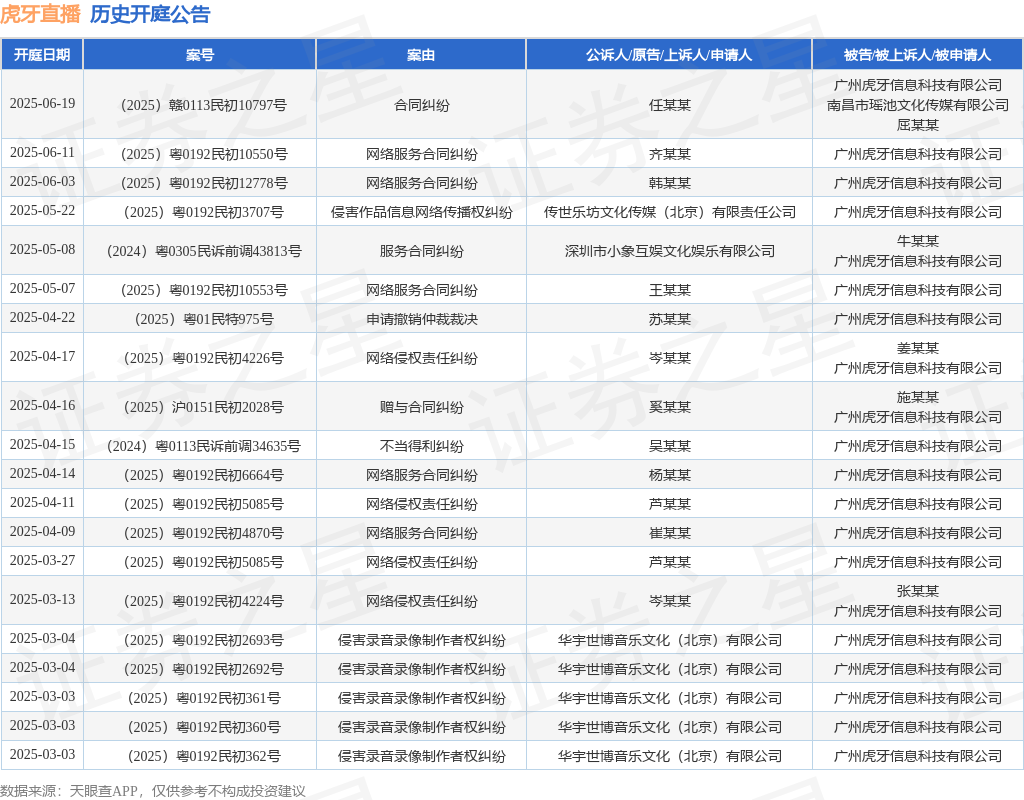Click case number 粤0305民诉前调43813号

[204, 251]
